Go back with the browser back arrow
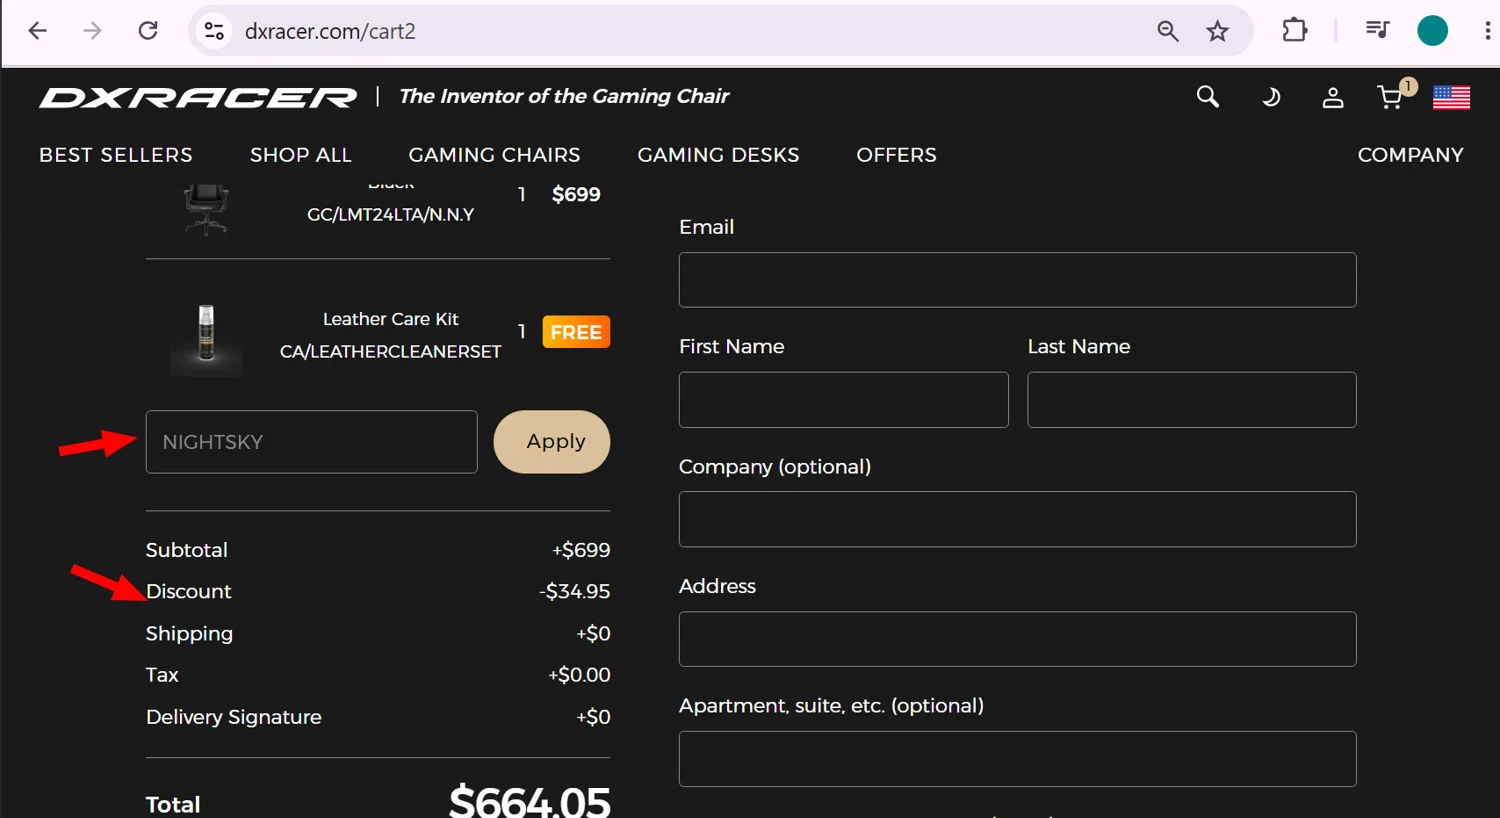This screenshot has height=818, width=1500. 38,31
